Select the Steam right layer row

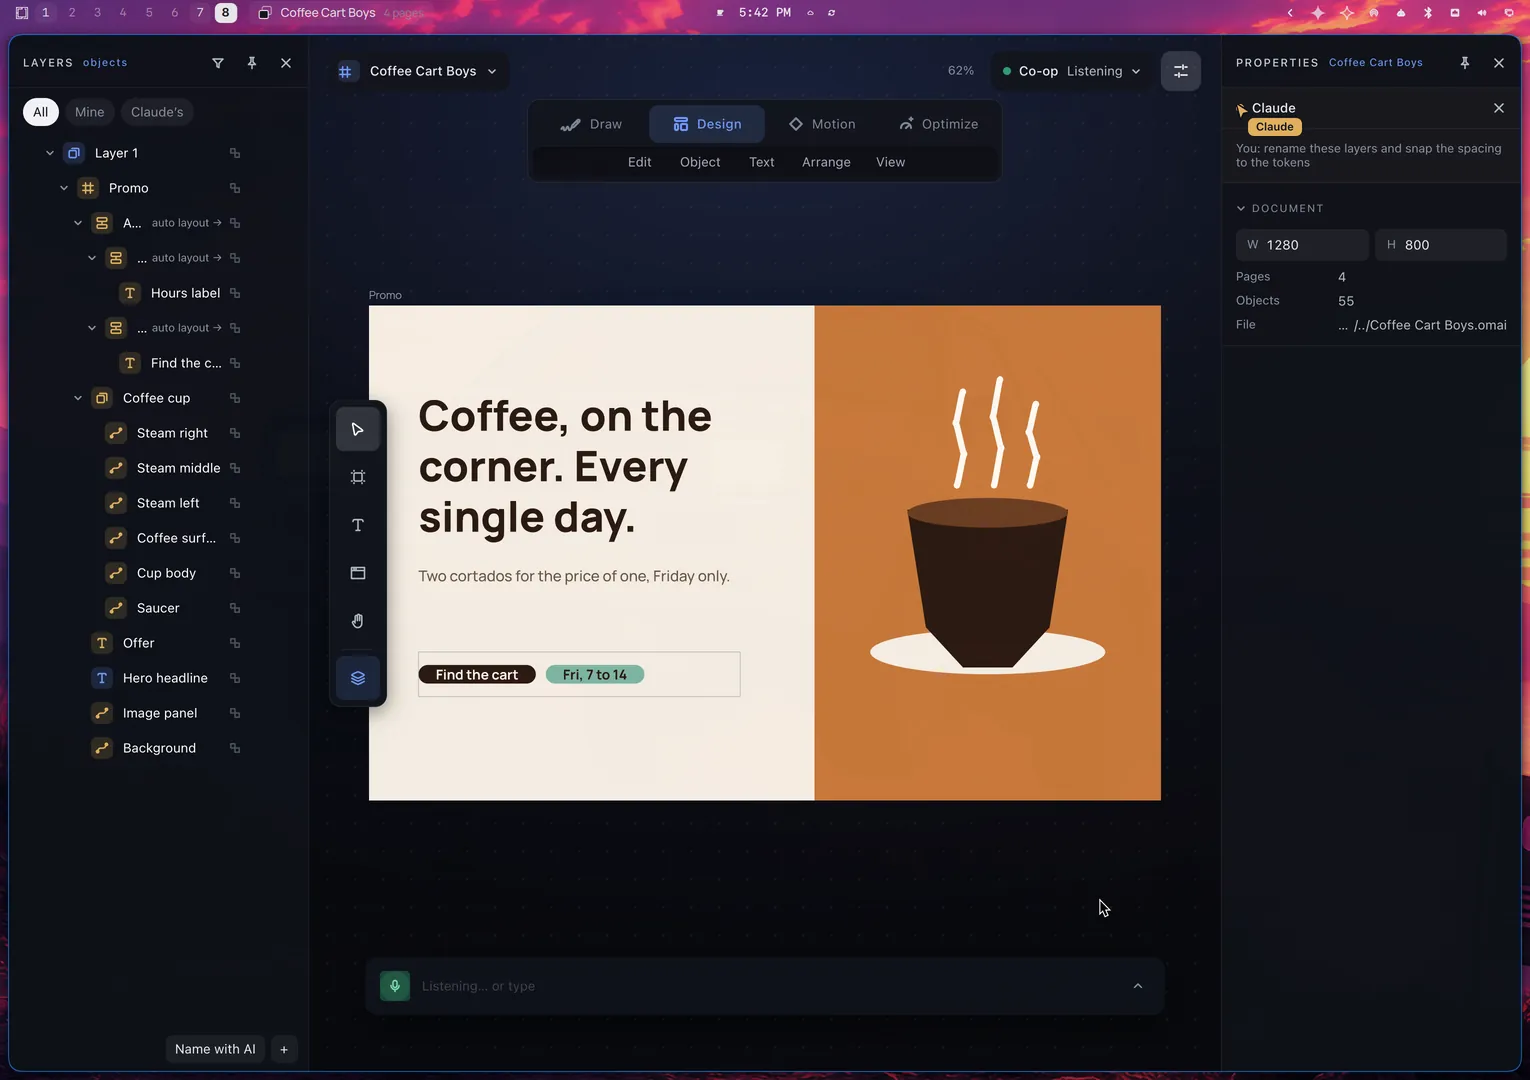click(172, 433)
